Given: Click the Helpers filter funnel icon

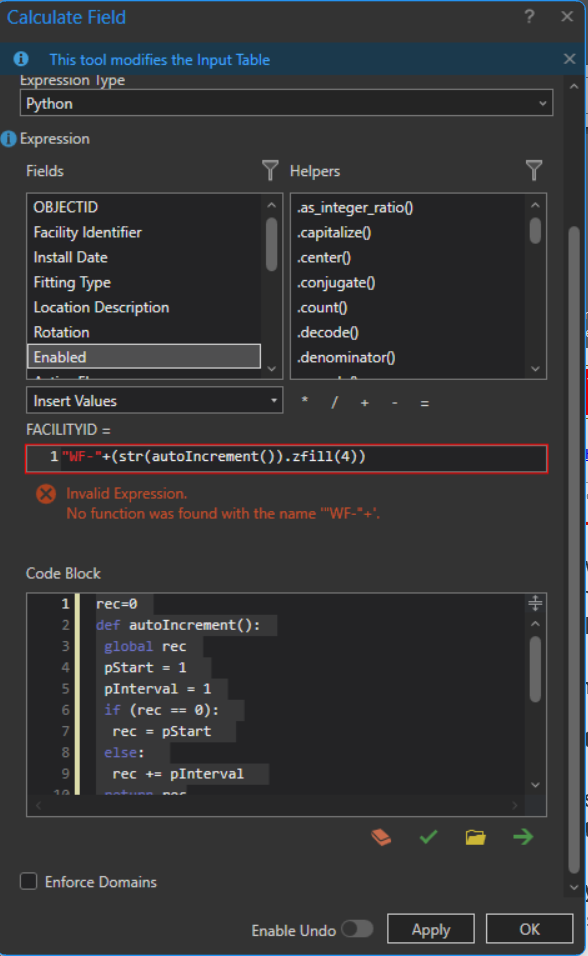Looking at the screenshot, I should 534,170.
